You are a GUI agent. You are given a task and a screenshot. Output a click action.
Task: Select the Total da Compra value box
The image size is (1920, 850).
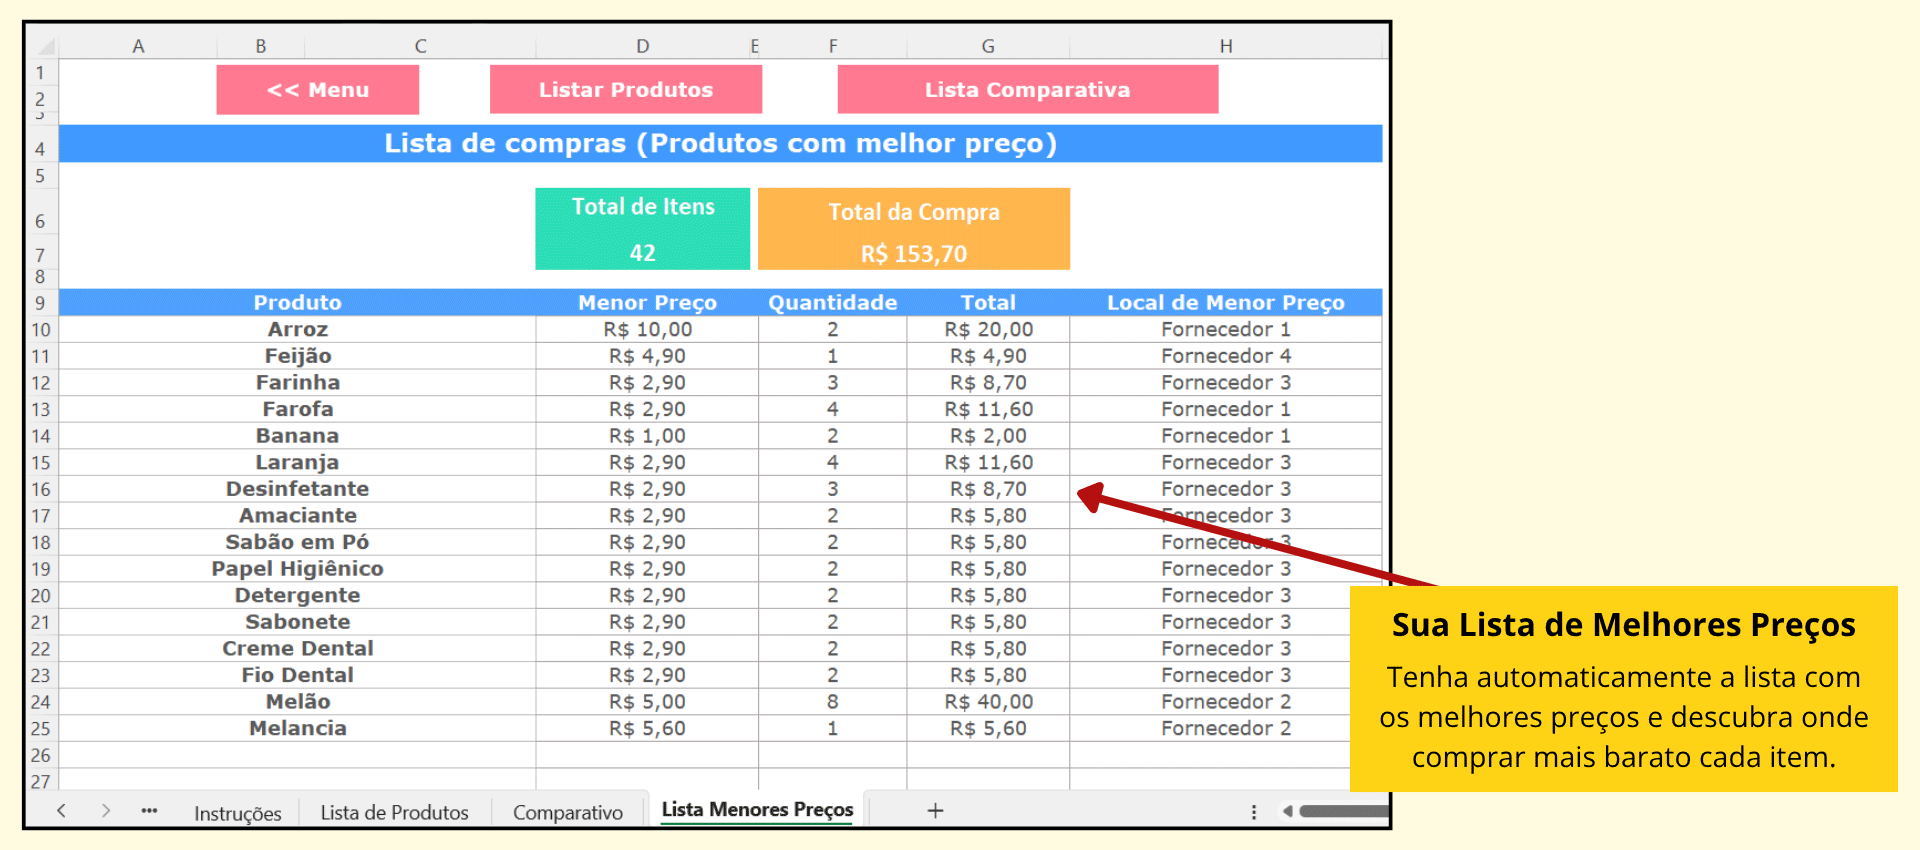(913, 253)
